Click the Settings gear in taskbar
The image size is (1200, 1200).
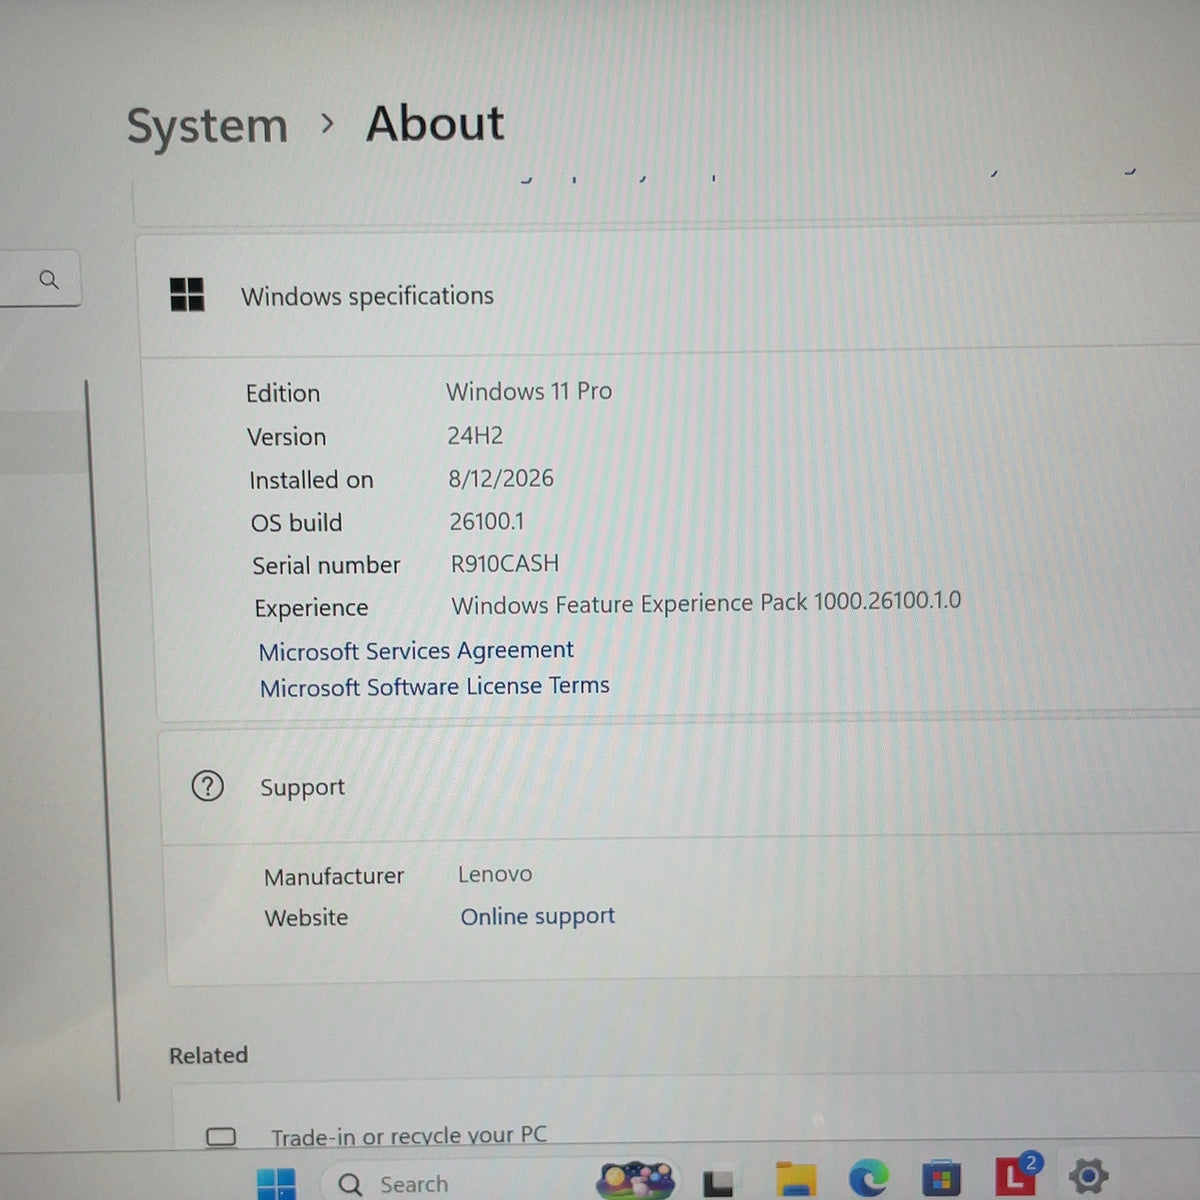[x=1088, y=1175]
